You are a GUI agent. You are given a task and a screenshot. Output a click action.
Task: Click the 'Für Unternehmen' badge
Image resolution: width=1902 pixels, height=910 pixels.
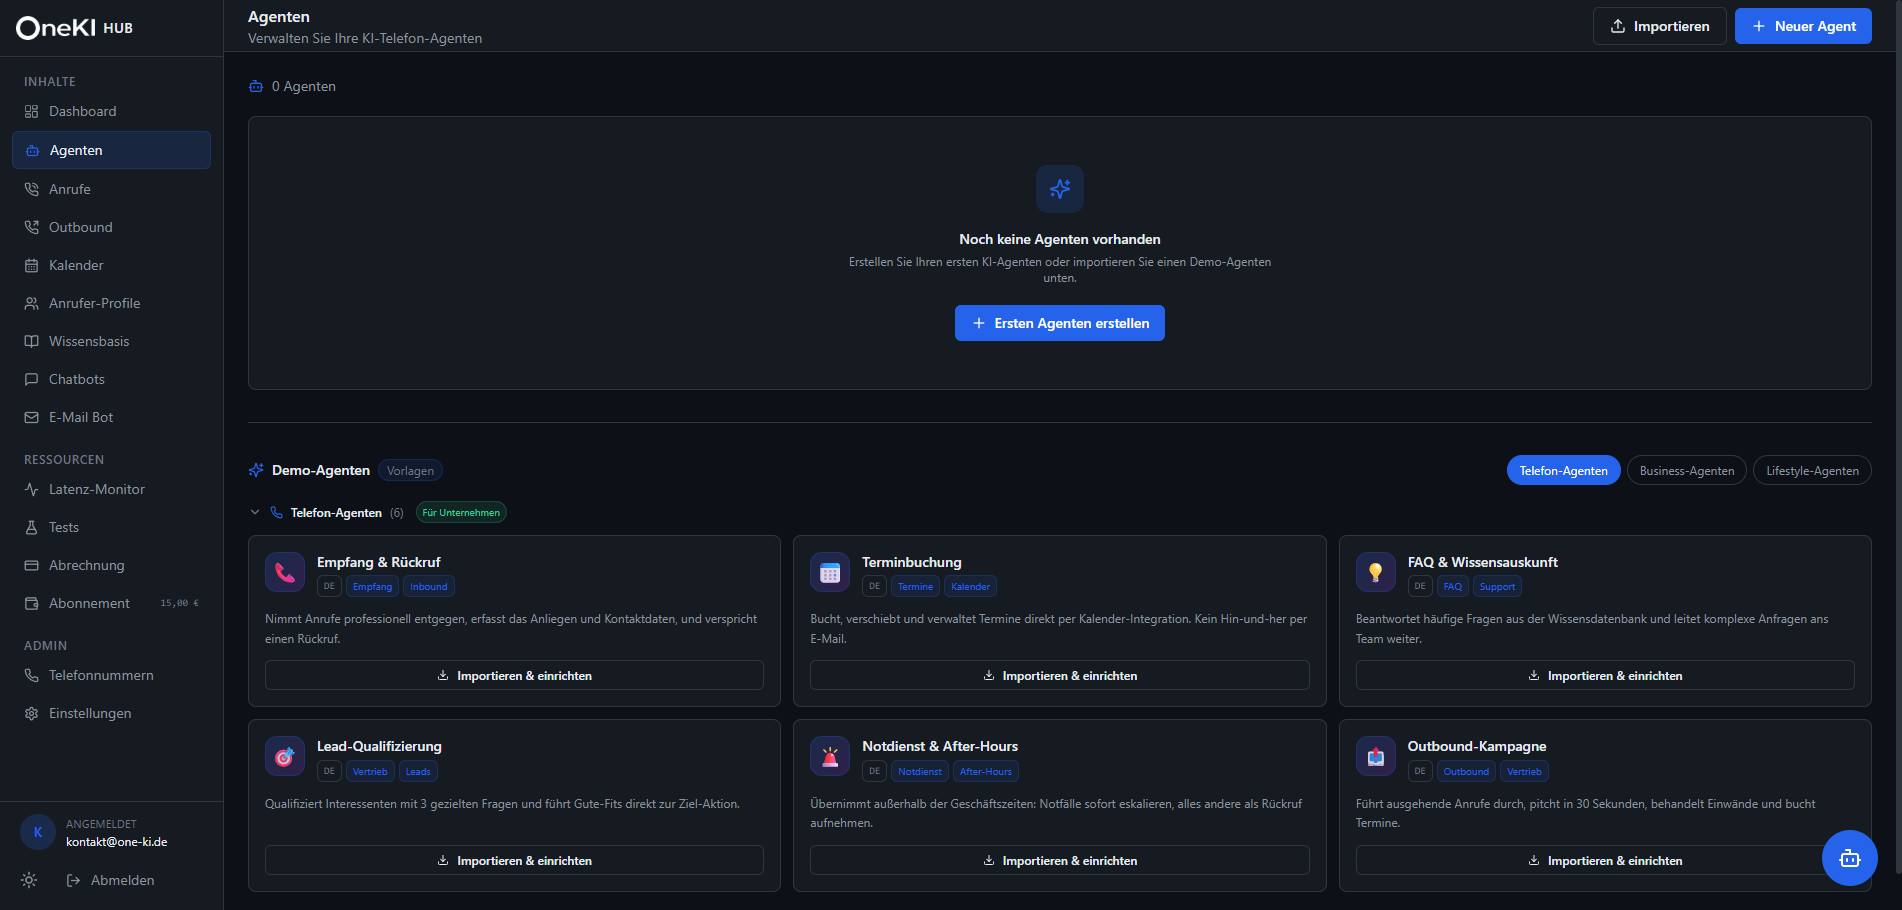tap(461, 512)
